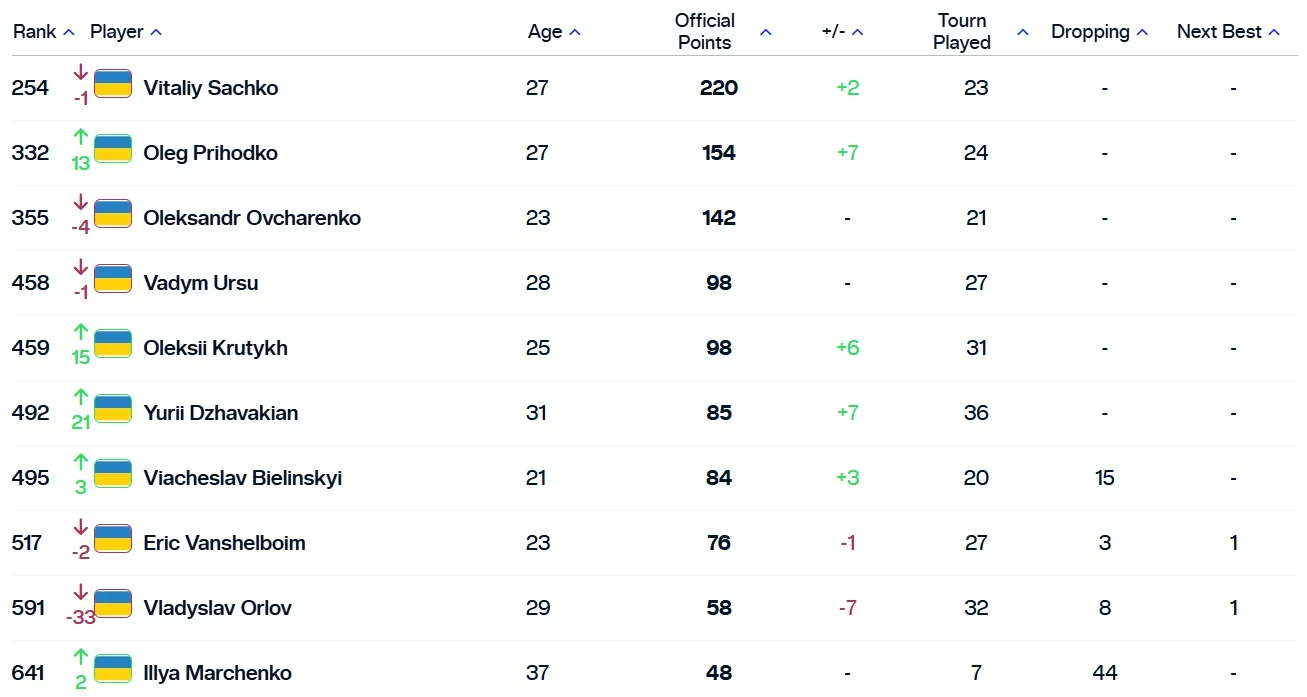Sort by Dropping points column
This screenshot has width=1307, height=697.
click(1143, 32)
